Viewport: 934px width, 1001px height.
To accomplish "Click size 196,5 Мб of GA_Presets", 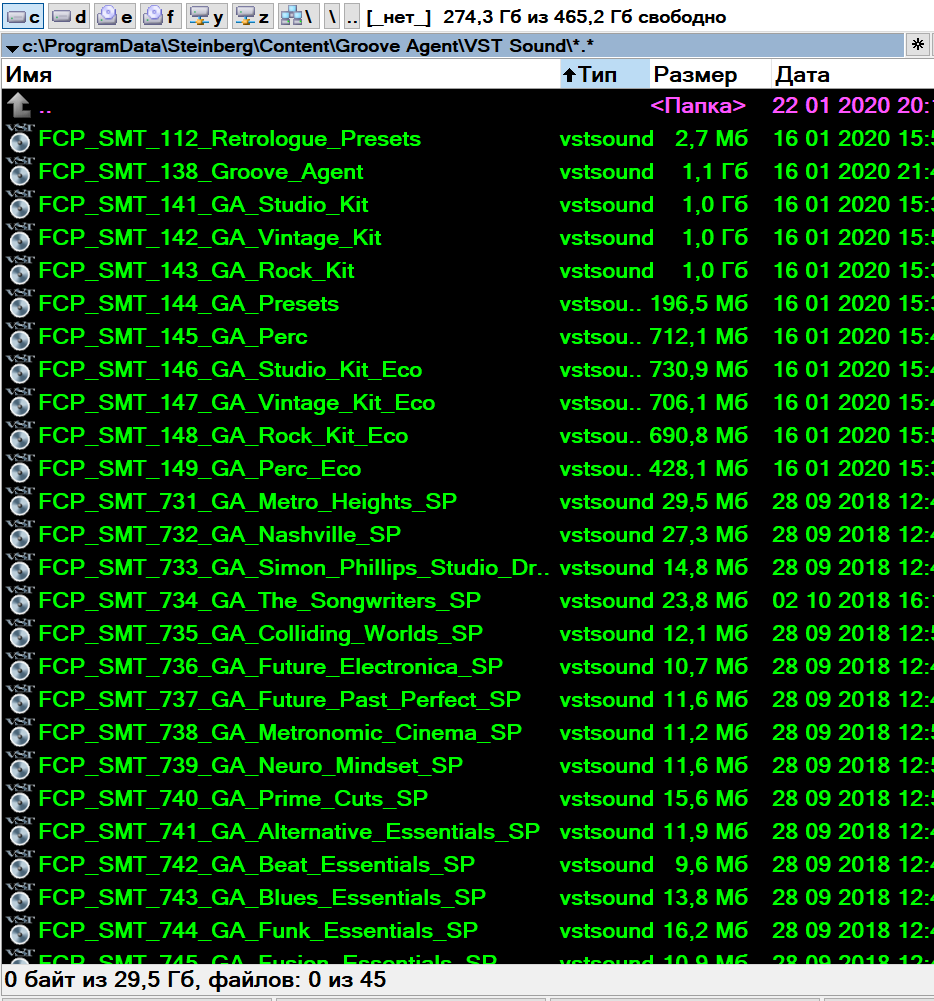I will point(699,304).
